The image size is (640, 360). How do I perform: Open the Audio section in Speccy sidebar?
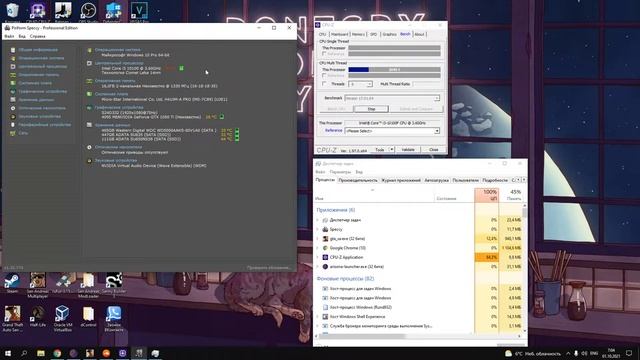point(39,116)
